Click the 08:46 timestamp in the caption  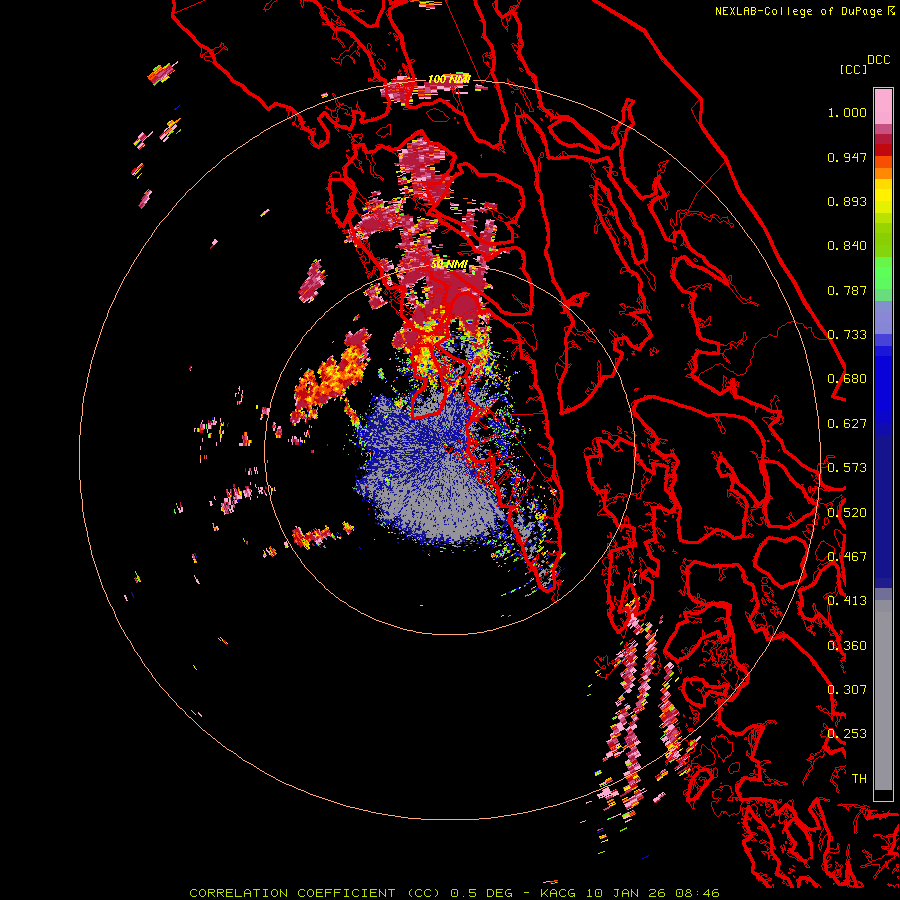tap(698, 893)
